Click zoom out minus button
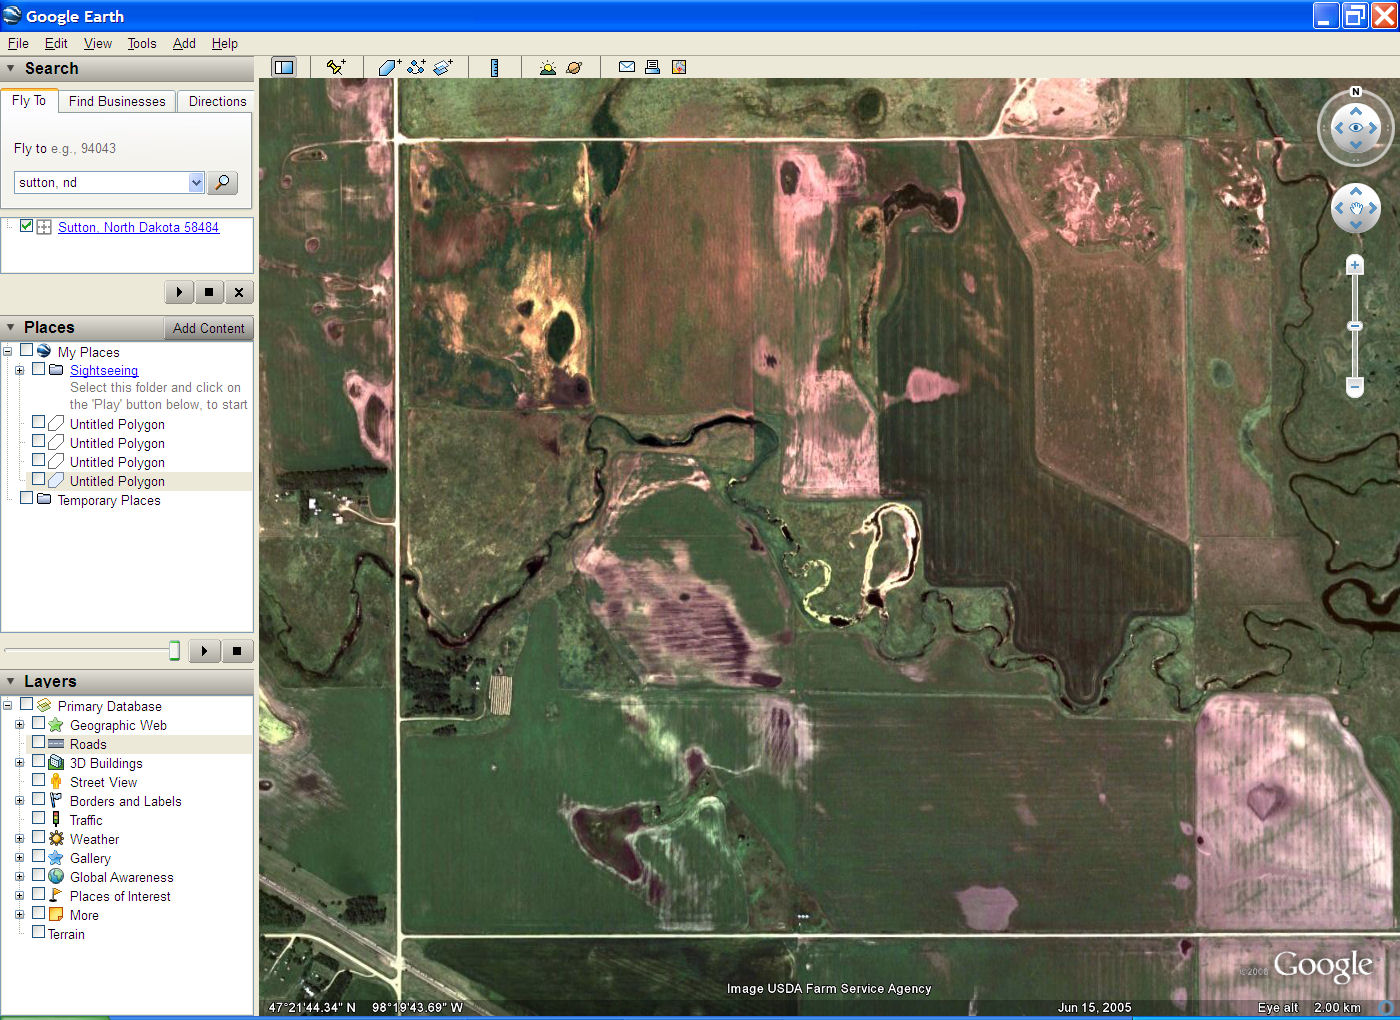This screenshot has height=1020, width=1400. tap(1355, 385)
